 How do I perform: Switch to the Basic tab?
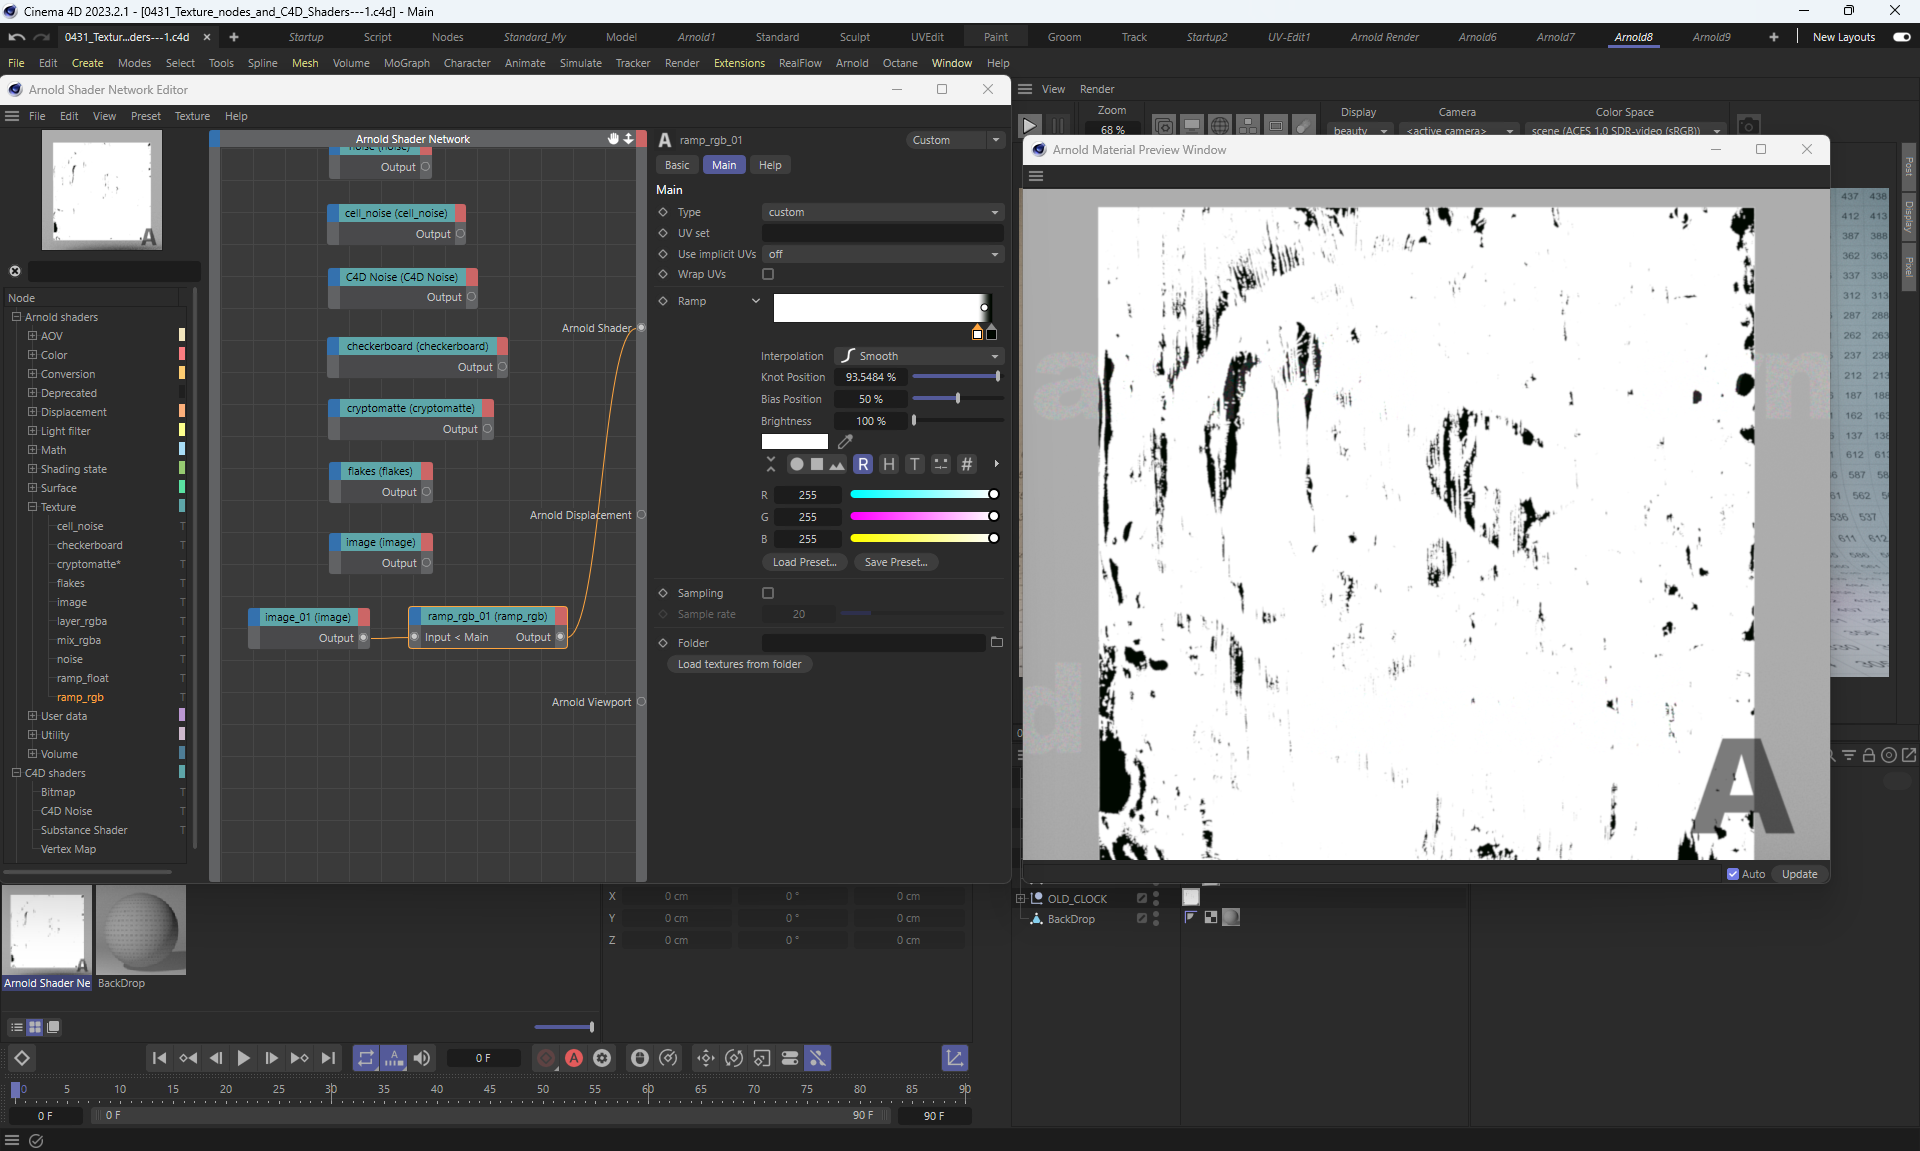[677, 165]
